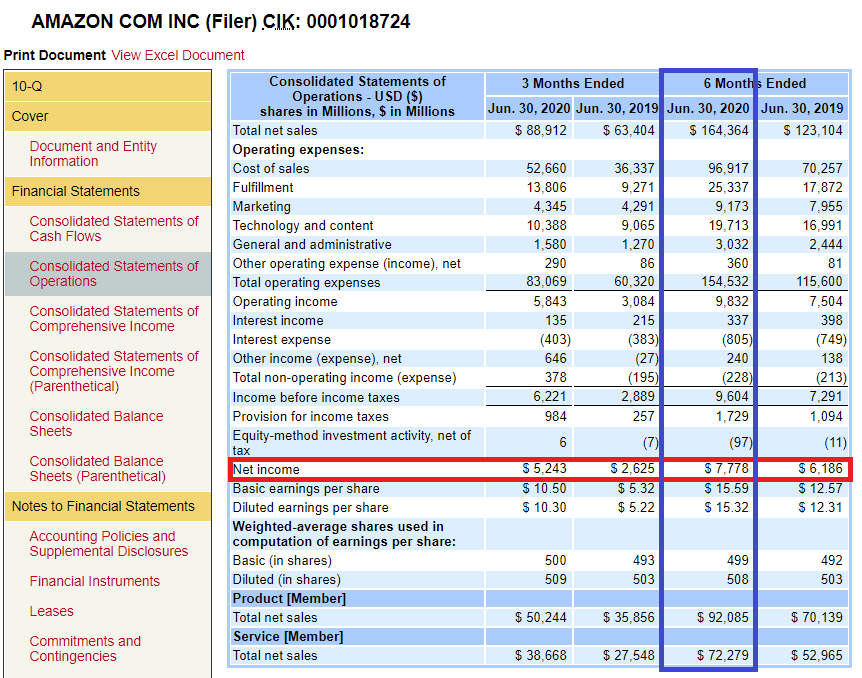Viewport: 862px width, 678px height.
Task: Click the Operating expenses: section label
Action: coord(298,150)
